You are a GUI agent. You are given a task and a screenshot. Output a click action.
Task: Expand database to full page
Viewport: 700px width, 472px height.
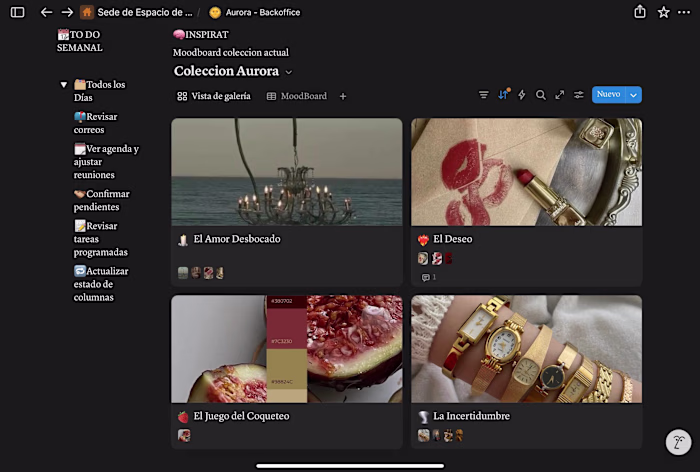[559, 95]
